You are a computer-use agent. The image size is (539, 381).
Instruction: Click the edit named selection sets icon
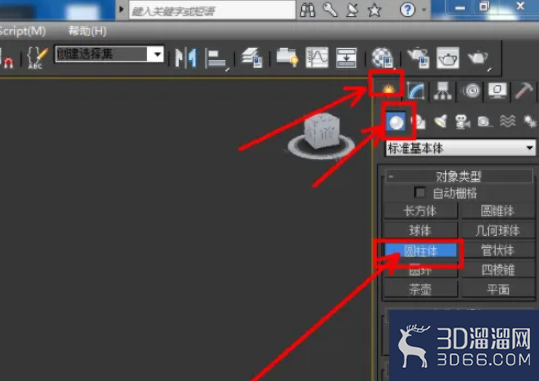(x=37, y=57)
